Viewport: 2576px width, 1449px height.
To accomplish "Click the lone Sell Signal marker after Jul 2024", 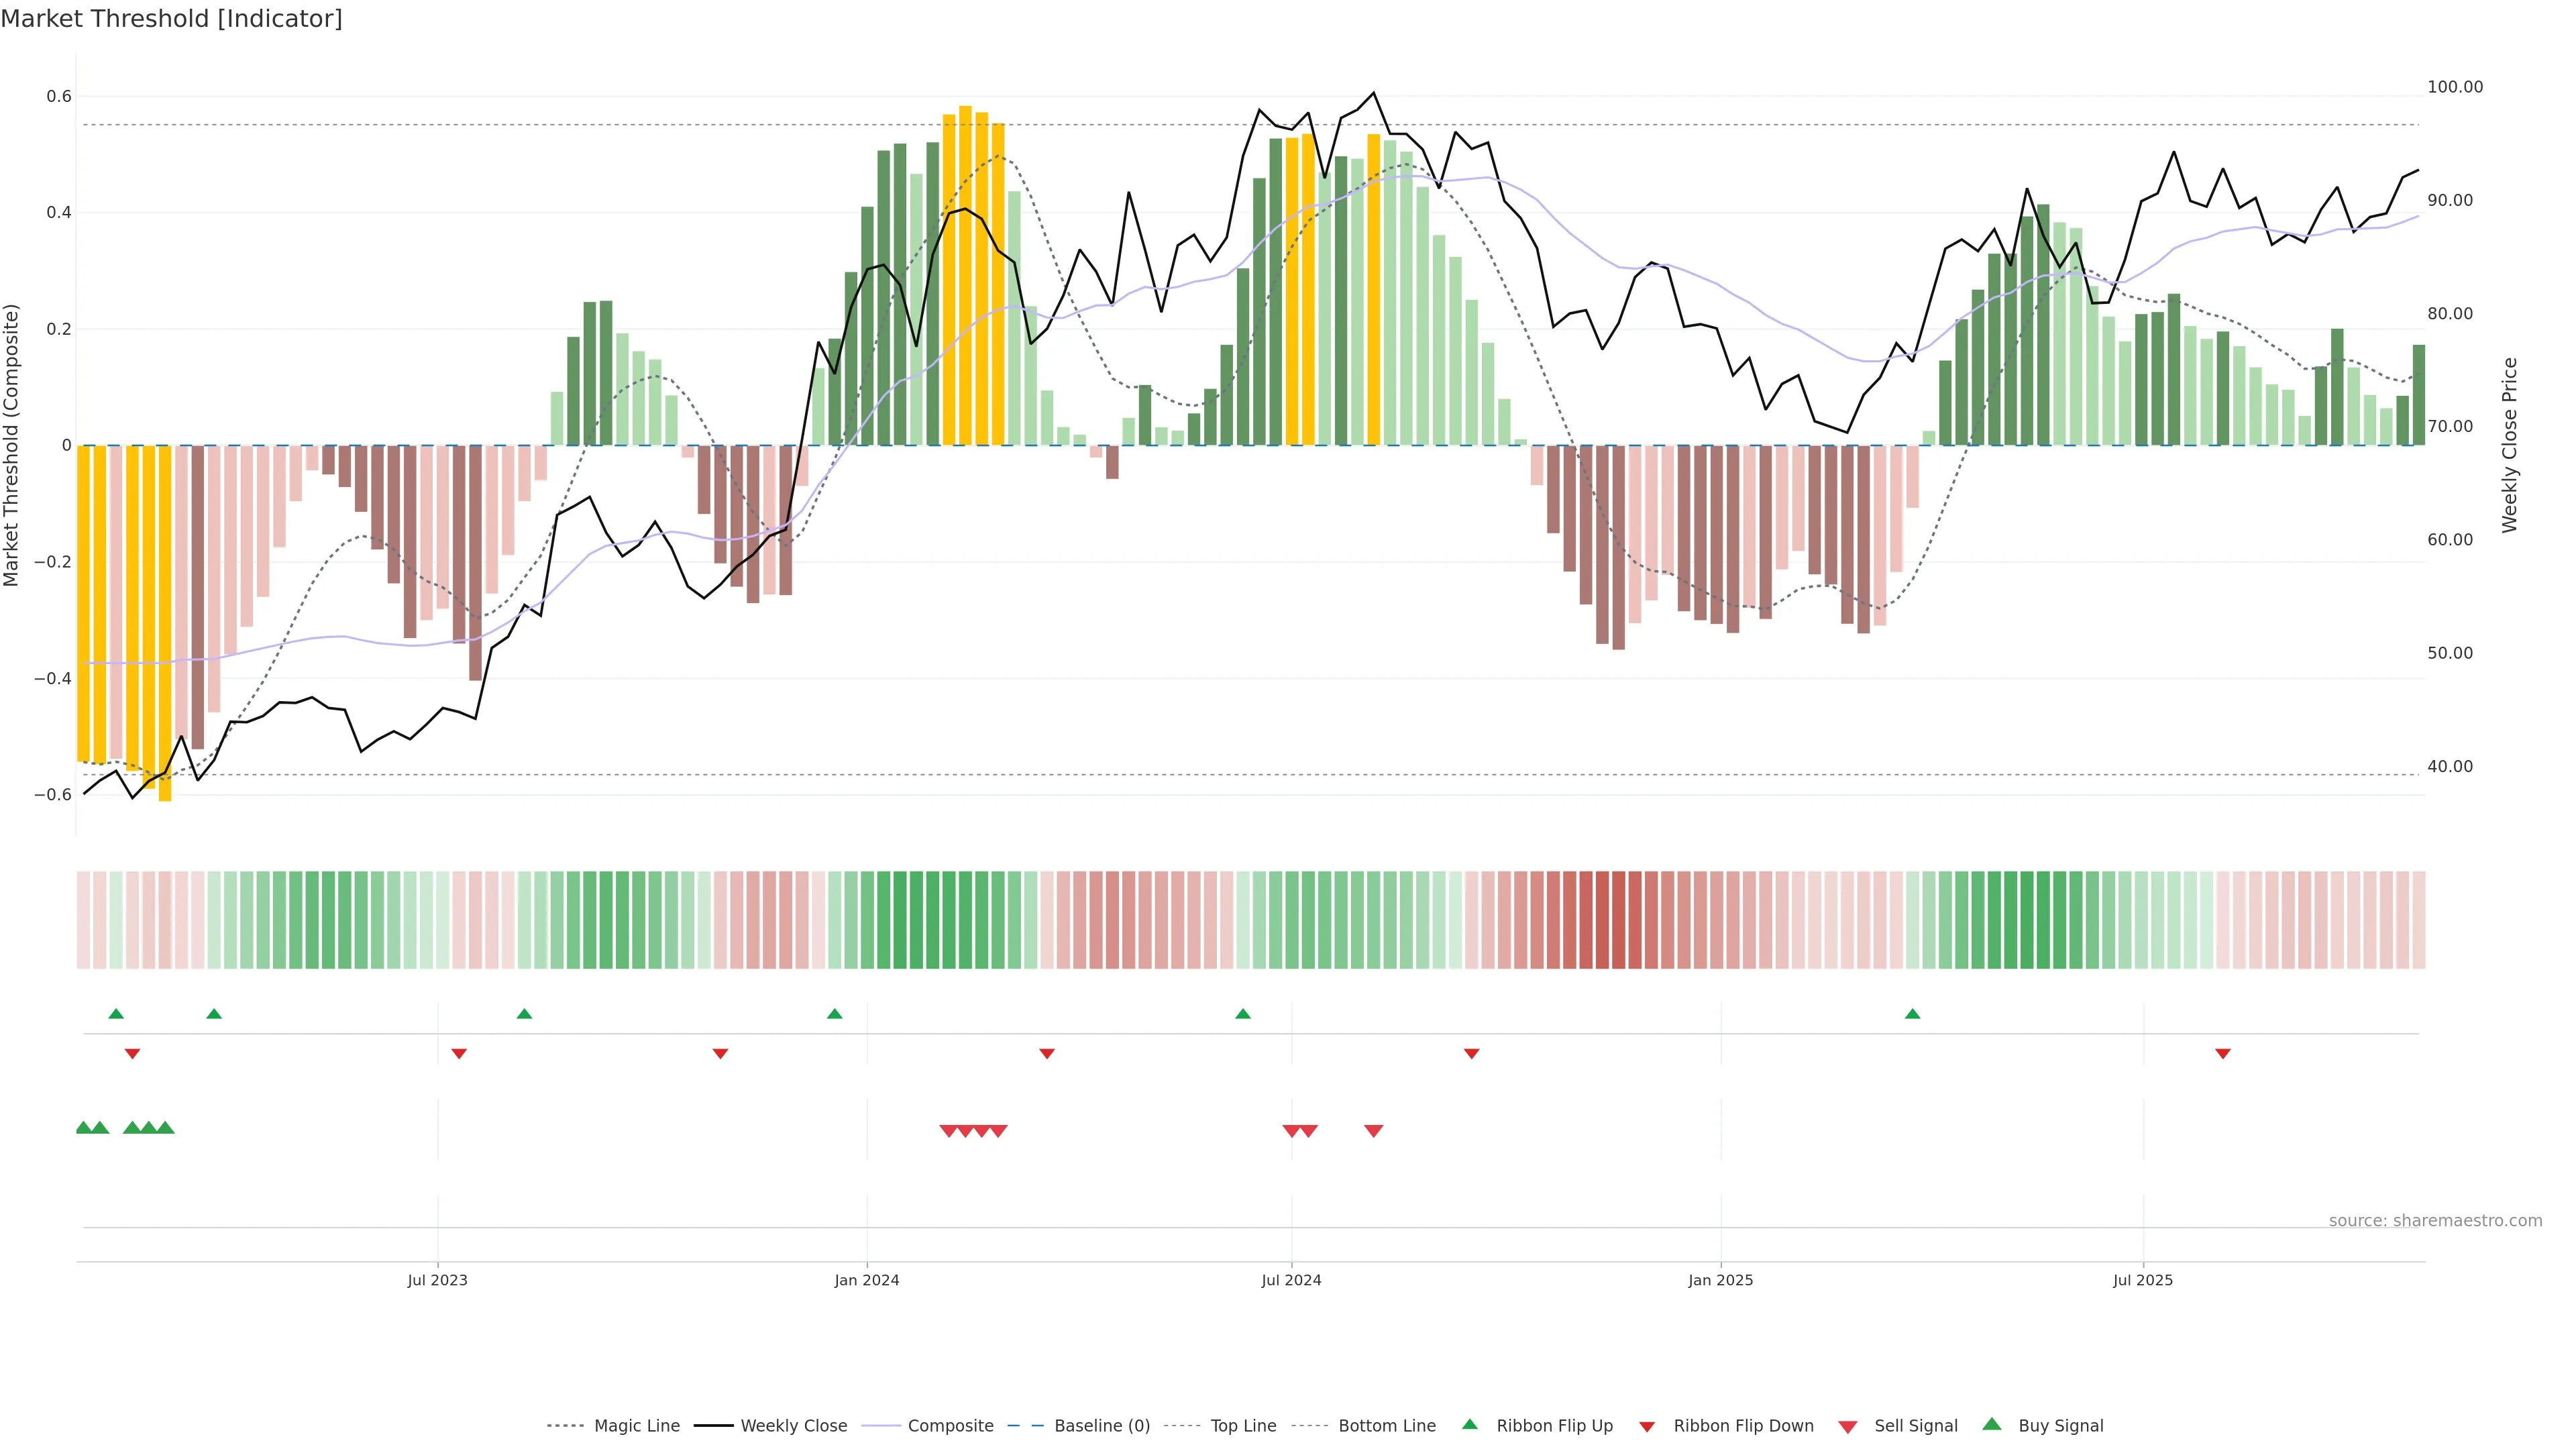I will [x=1374, y=1131].
